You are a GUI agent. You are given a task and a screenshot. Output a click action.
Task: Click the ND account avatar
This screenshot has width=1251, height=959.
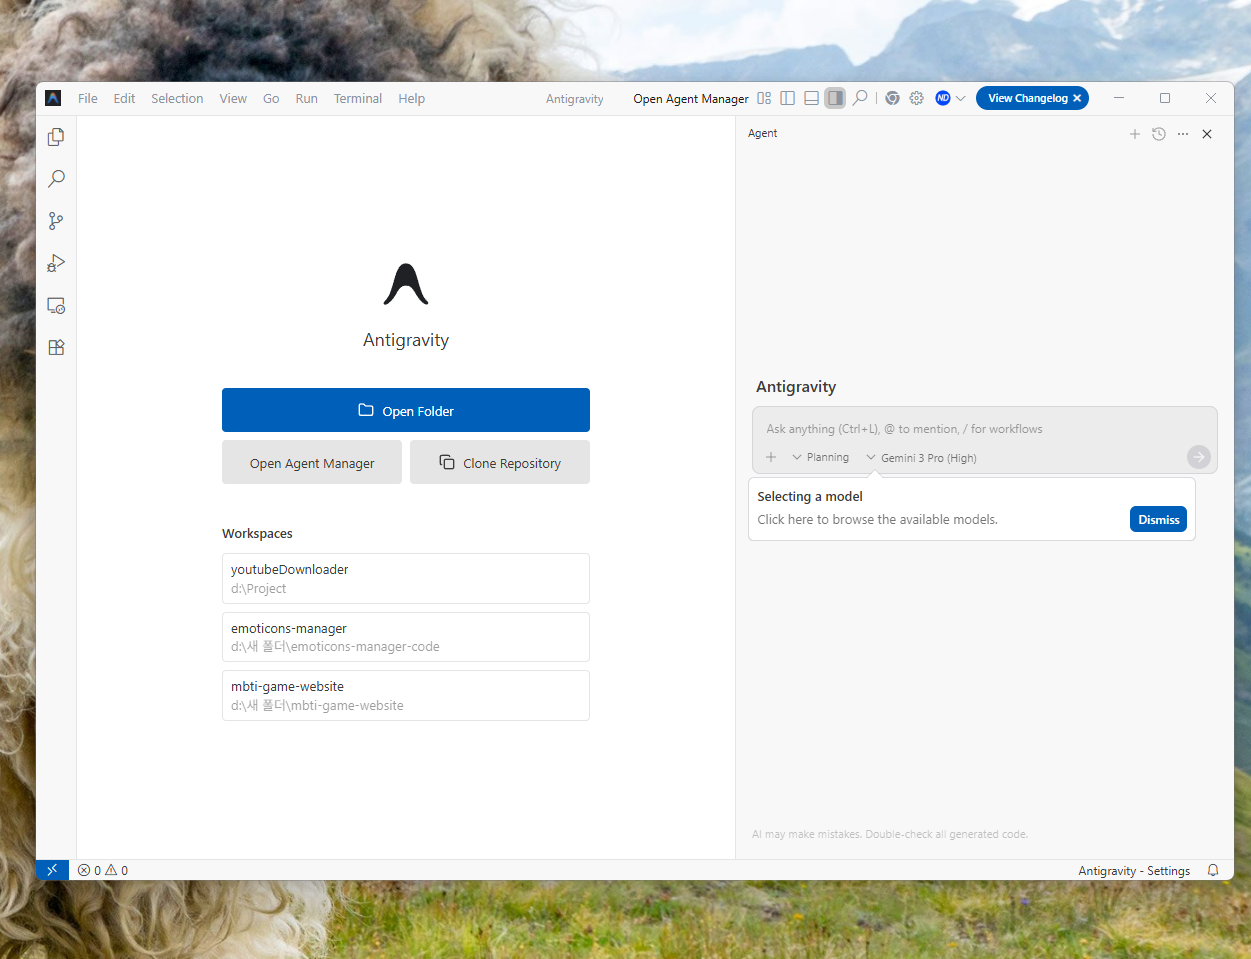(943, 98)
